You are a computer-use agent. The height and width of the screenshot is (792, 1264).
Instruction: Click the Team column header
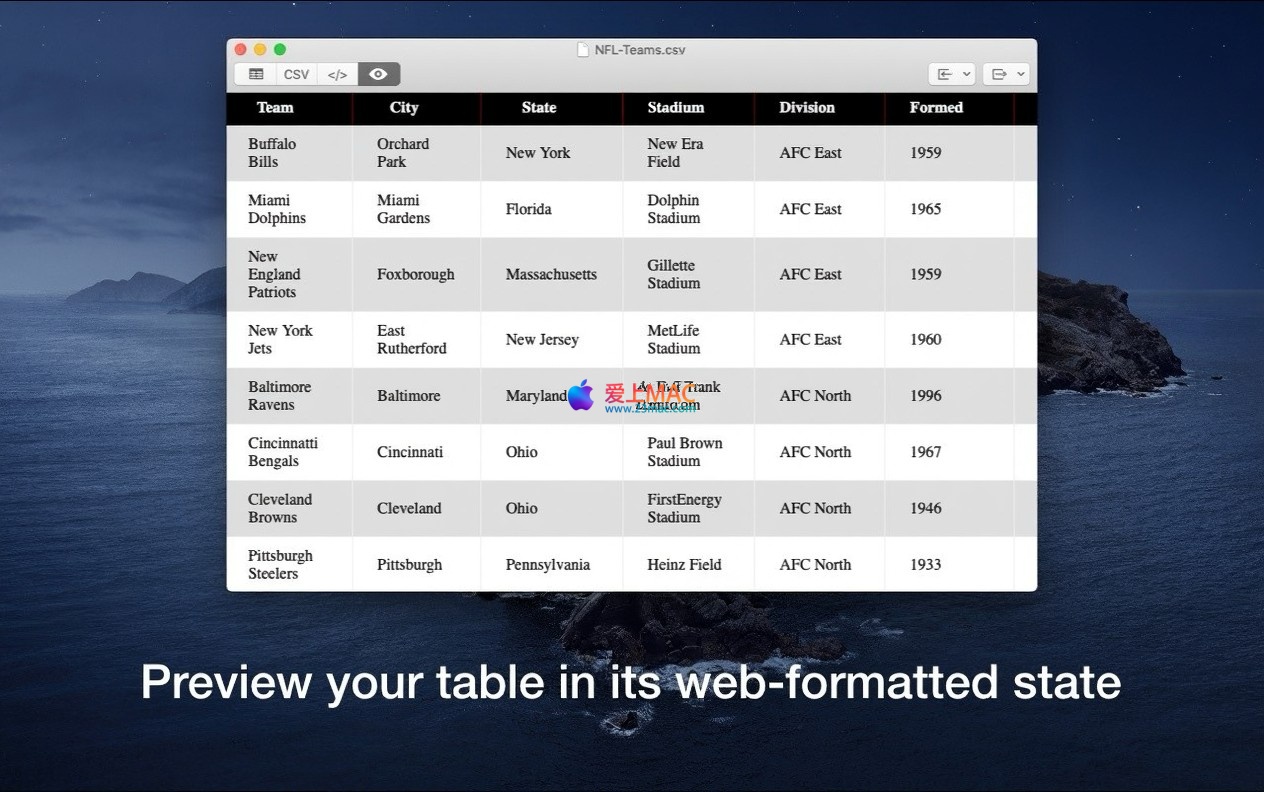point(275,108)
